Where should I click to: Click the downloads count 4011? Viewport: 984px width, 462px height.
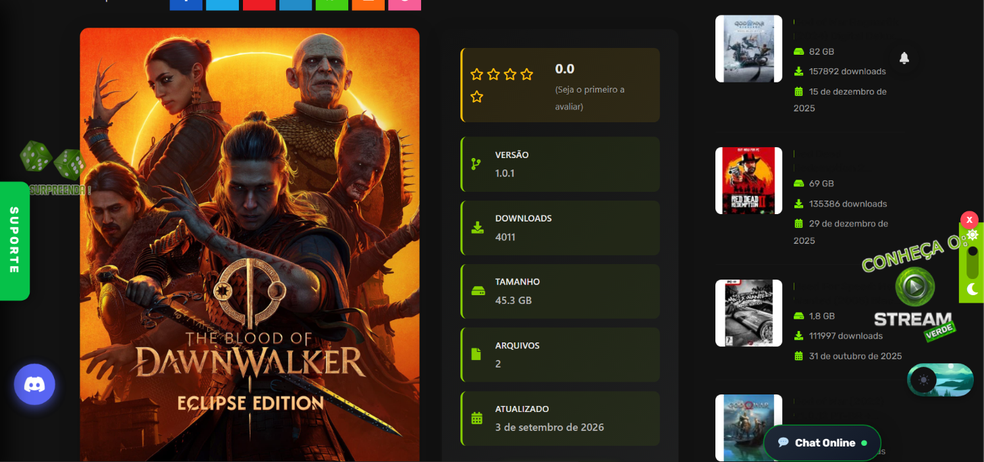(x=505, y=237)
